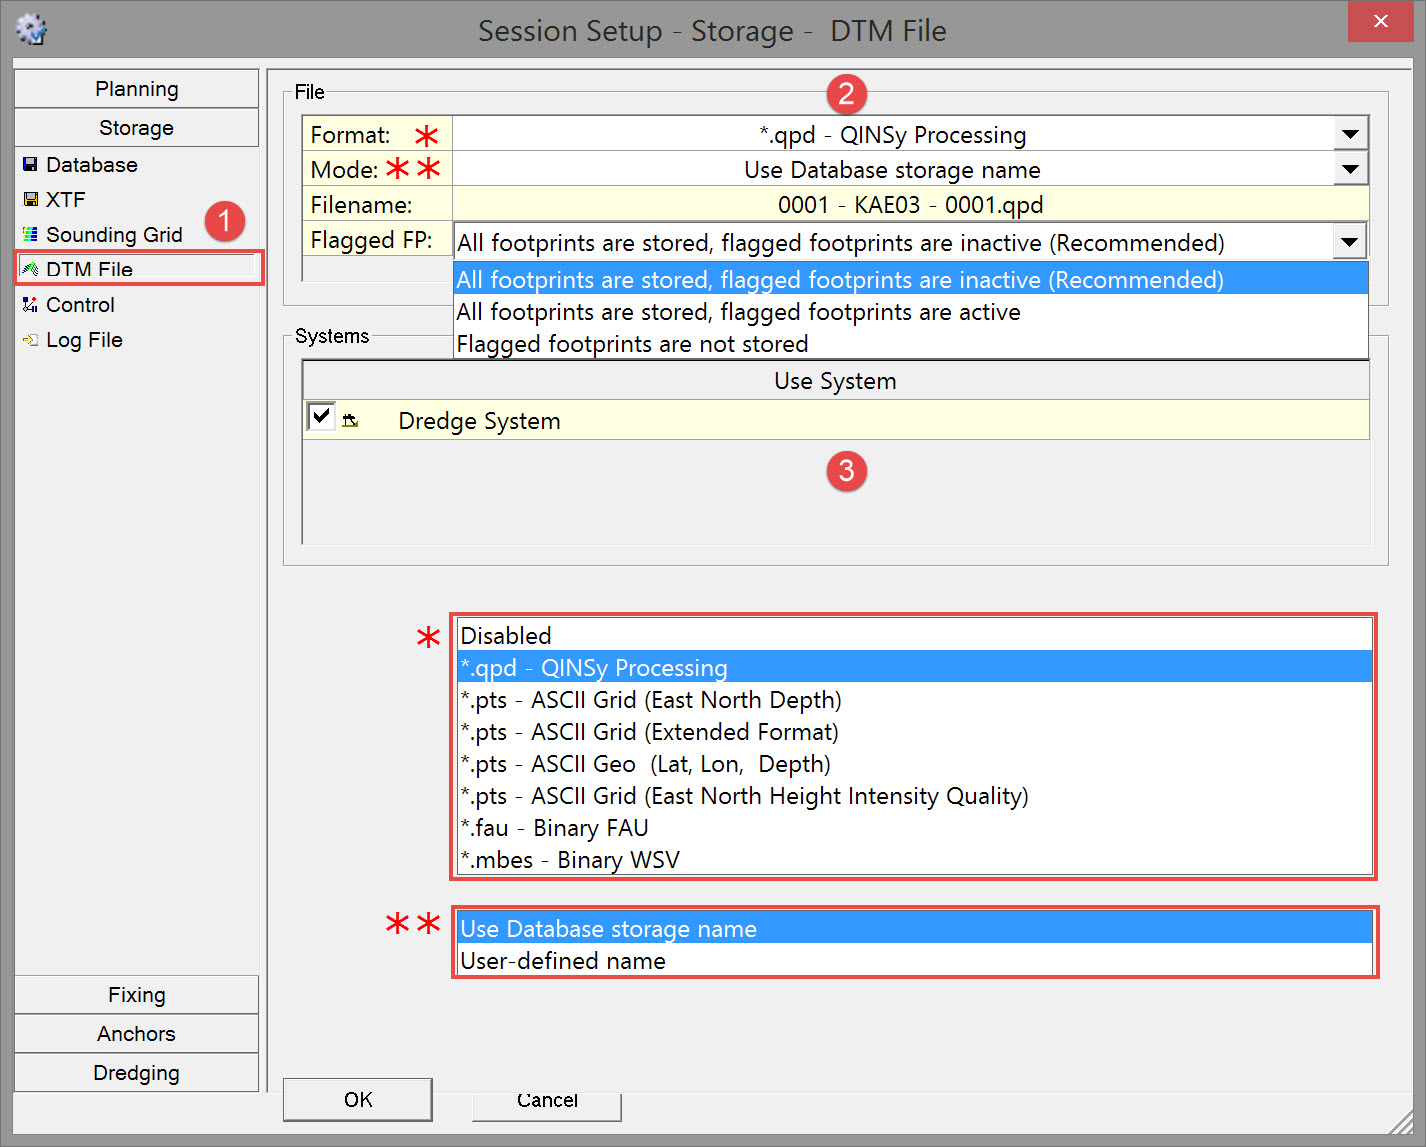1426x1147 pixels.
Task: Switch to the Dredging section
Action: [137, 1073]
